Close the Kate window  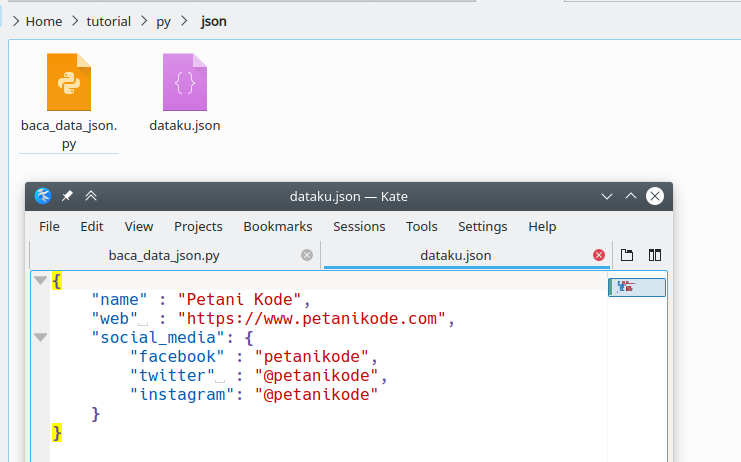tap(655, 196)
